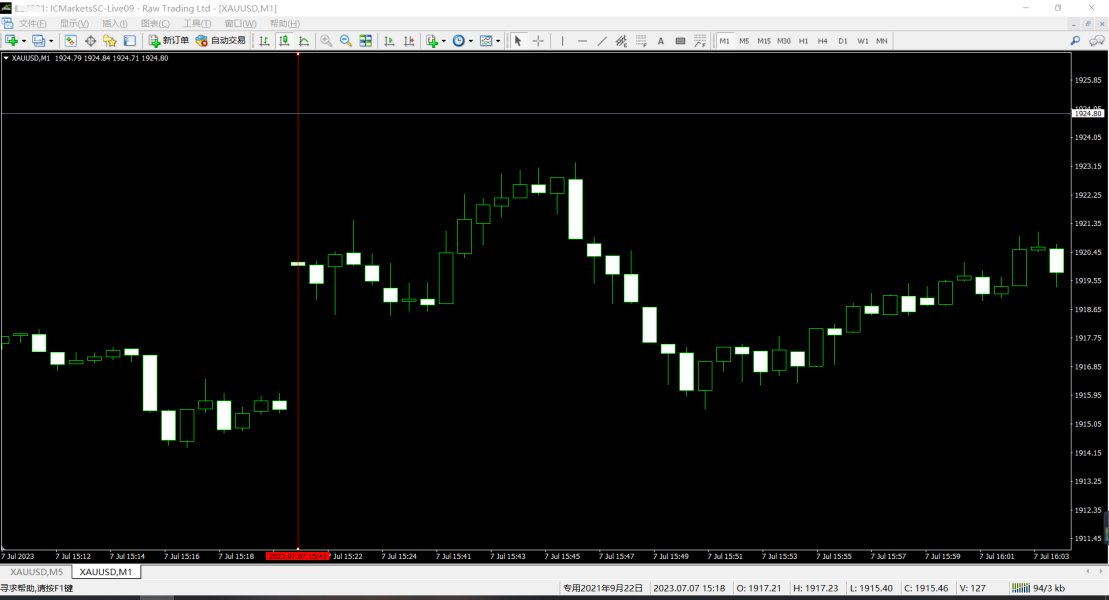Select the rectangle shape tool

tap(680, 41)
